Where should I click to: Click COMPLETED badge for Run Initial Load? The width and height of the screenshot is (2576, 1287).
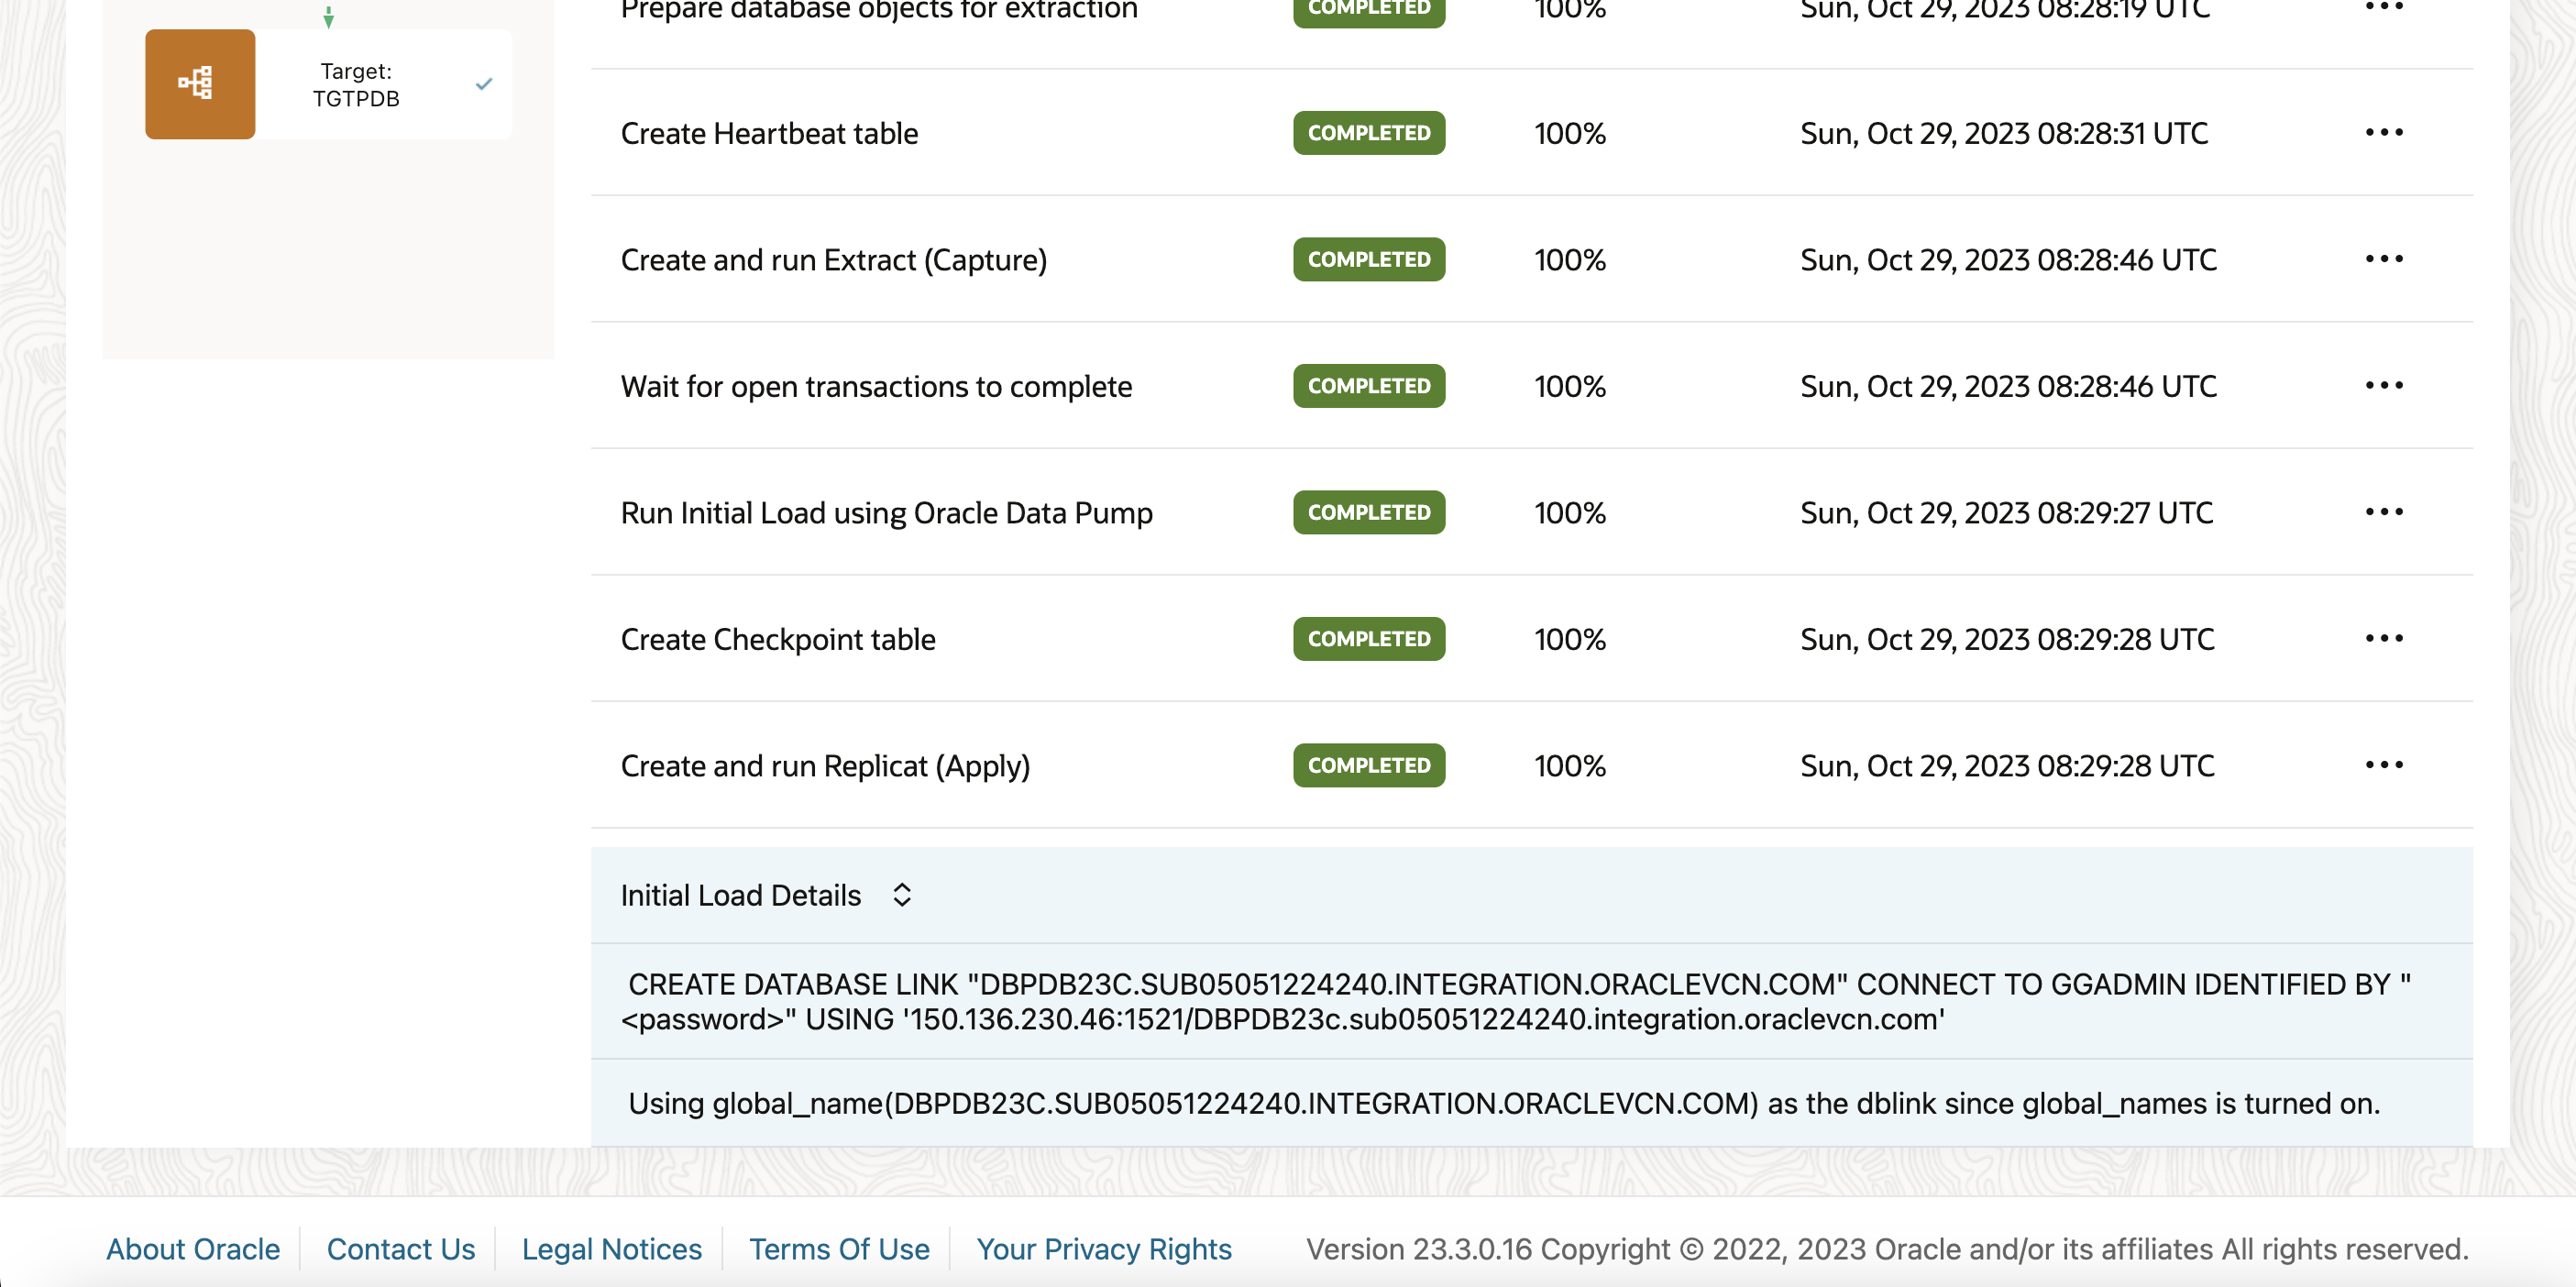(x=1368, y=512)
